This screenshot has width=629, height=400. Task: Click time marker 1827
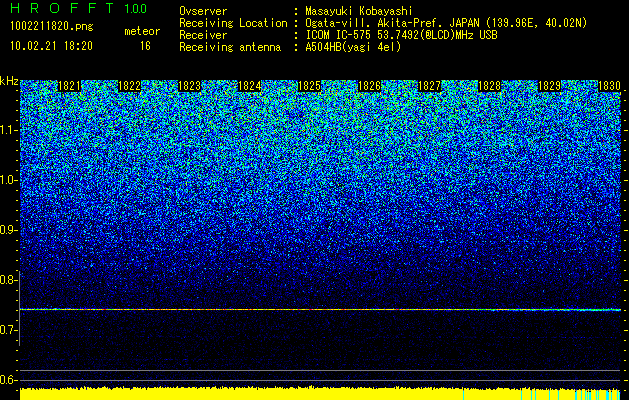pyautogui.click(x=429, y=86)
